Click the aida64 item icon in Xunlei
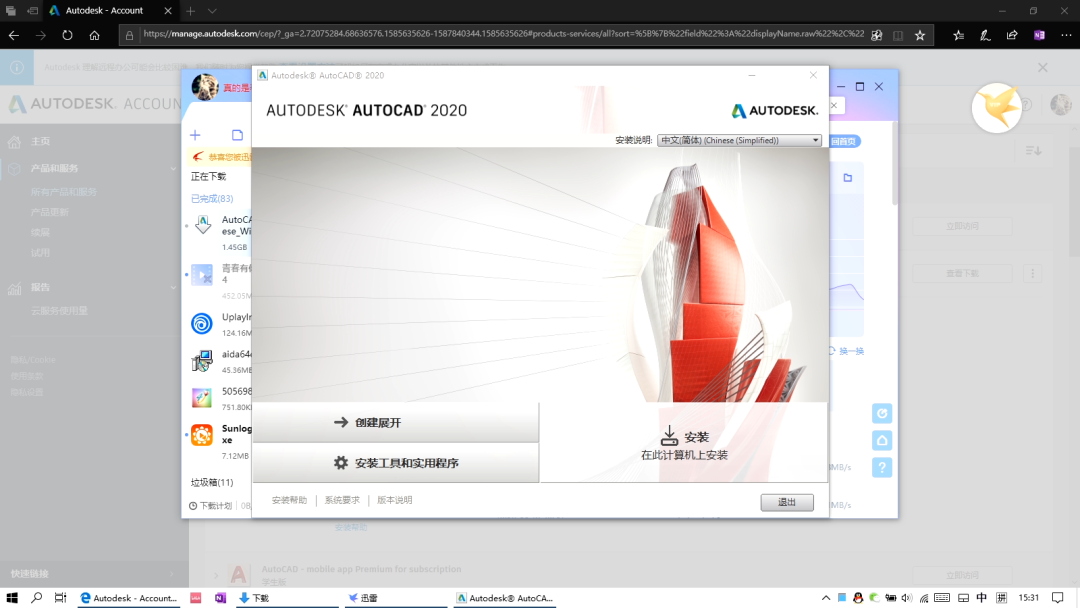The height and width of the screenshot is (608, 1080). point(202,361)
